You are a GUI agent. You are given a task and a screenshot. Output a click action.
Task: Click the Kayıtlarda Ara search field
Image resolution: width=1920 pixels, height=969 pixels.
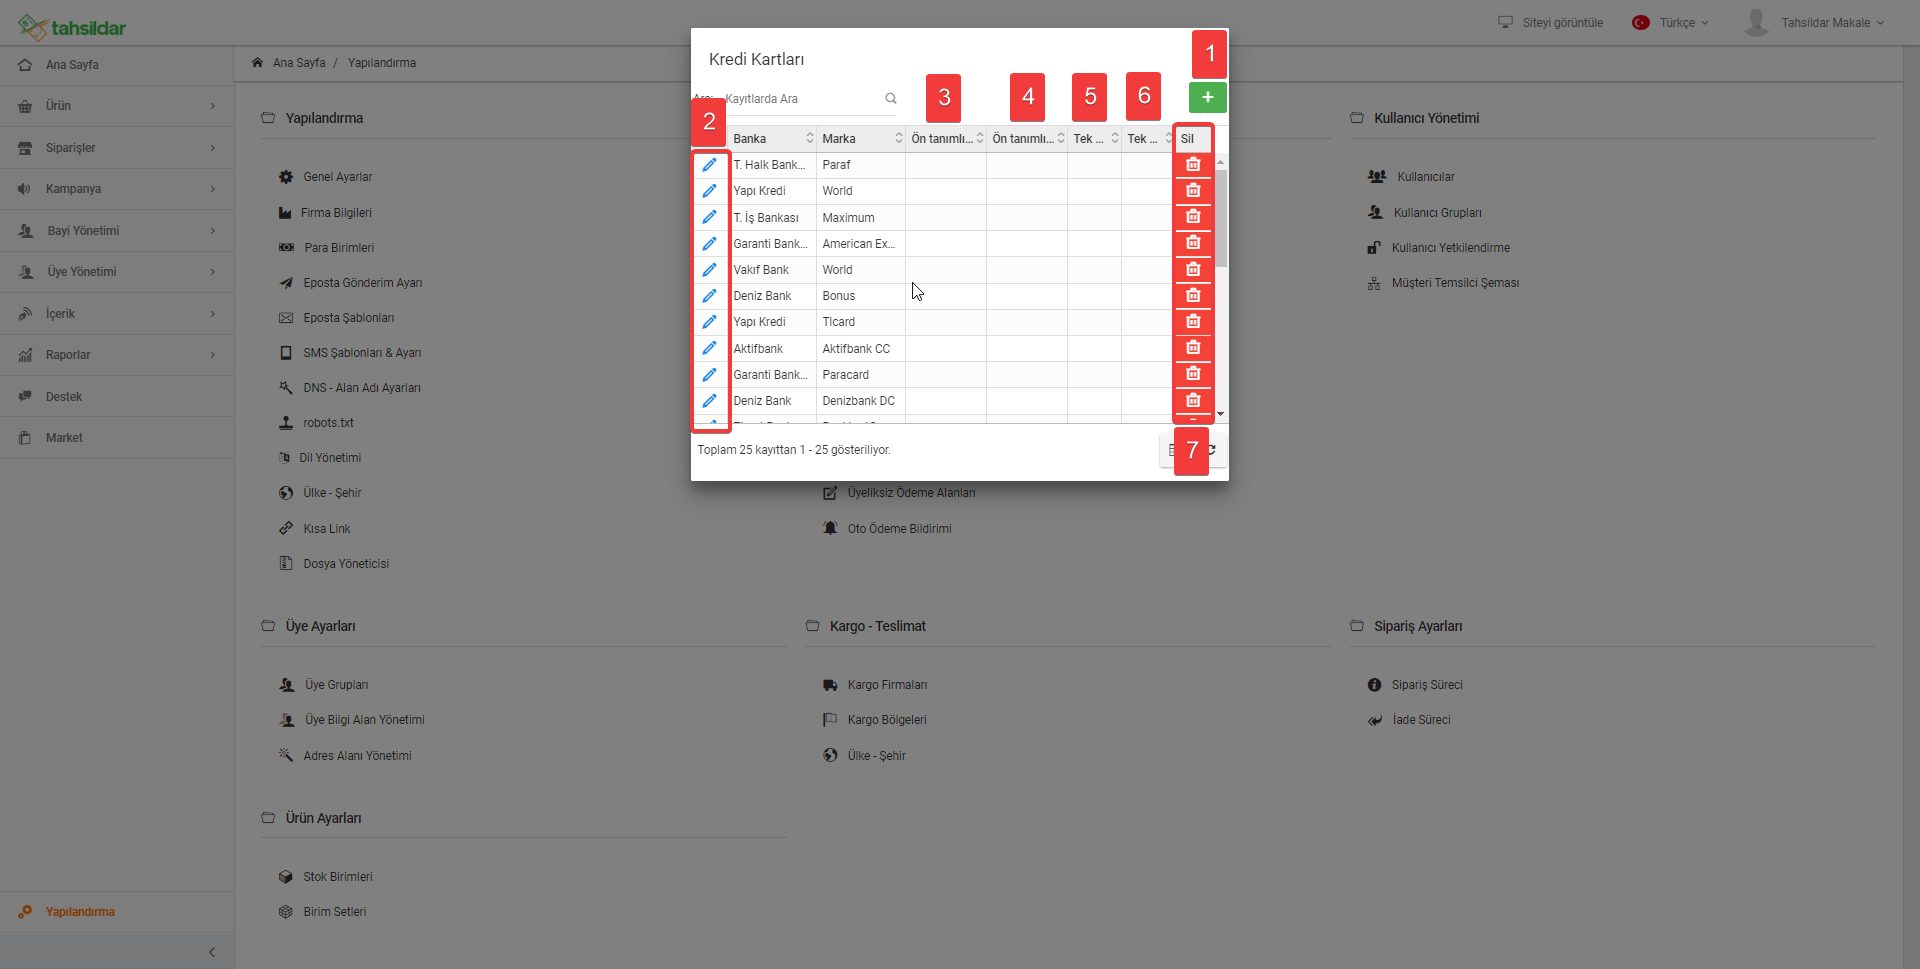(x=803, y=99)
